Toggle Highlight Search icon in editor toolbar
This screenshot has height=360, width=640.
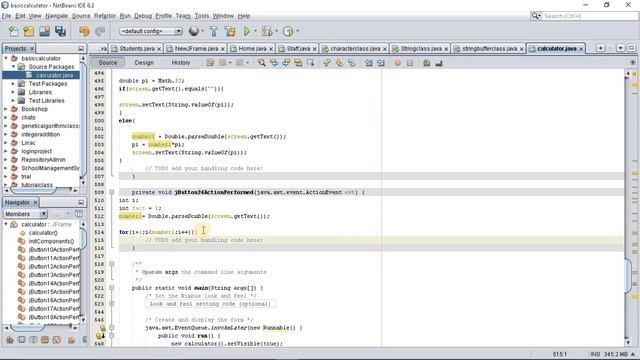tap(298, 63)
